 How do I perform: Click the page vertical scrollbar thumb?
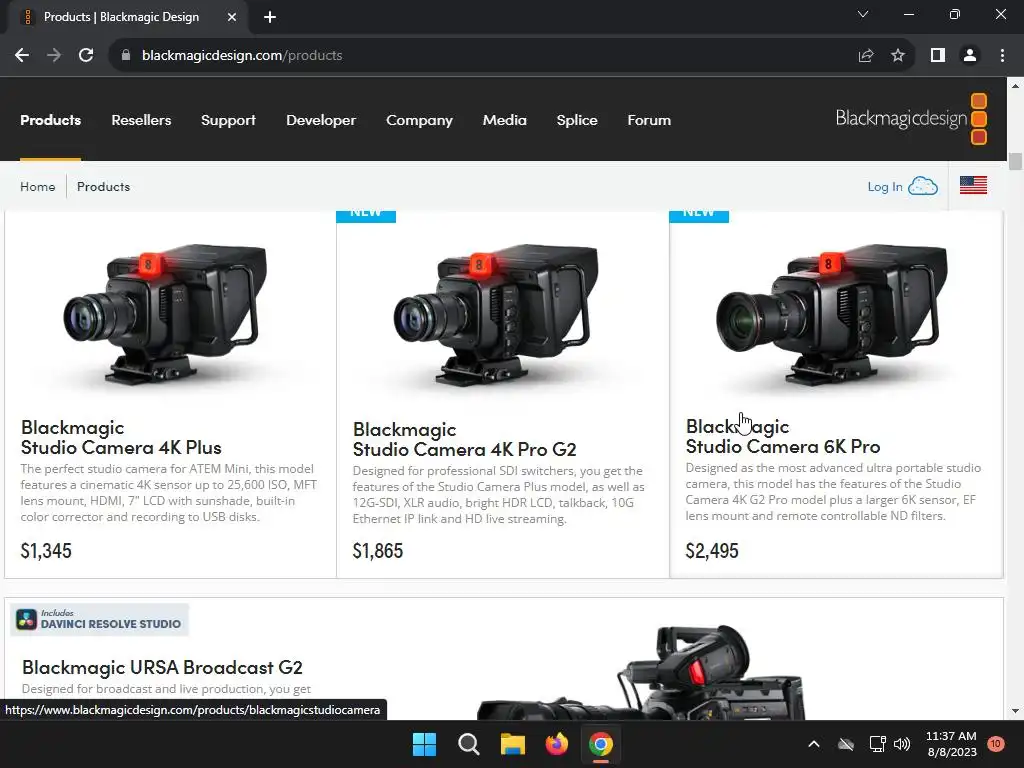click(1015, 161)
